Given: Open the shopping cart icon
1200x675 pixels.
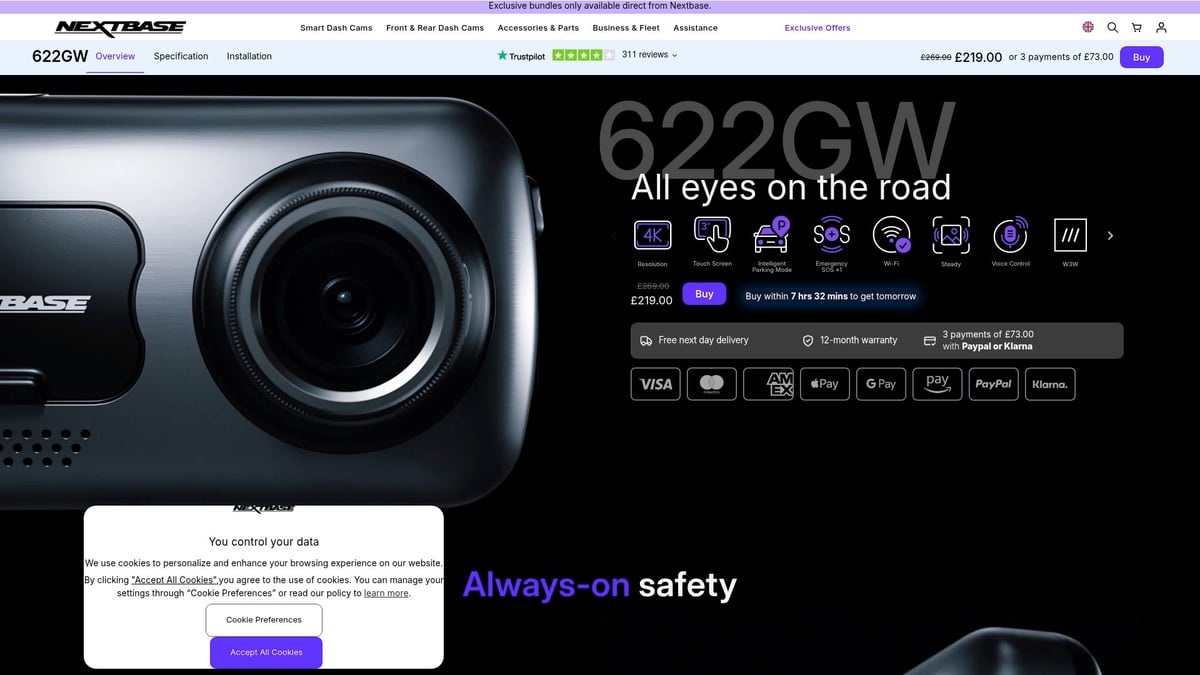Looking at the screenshot, I should [x=1137, y=27].
